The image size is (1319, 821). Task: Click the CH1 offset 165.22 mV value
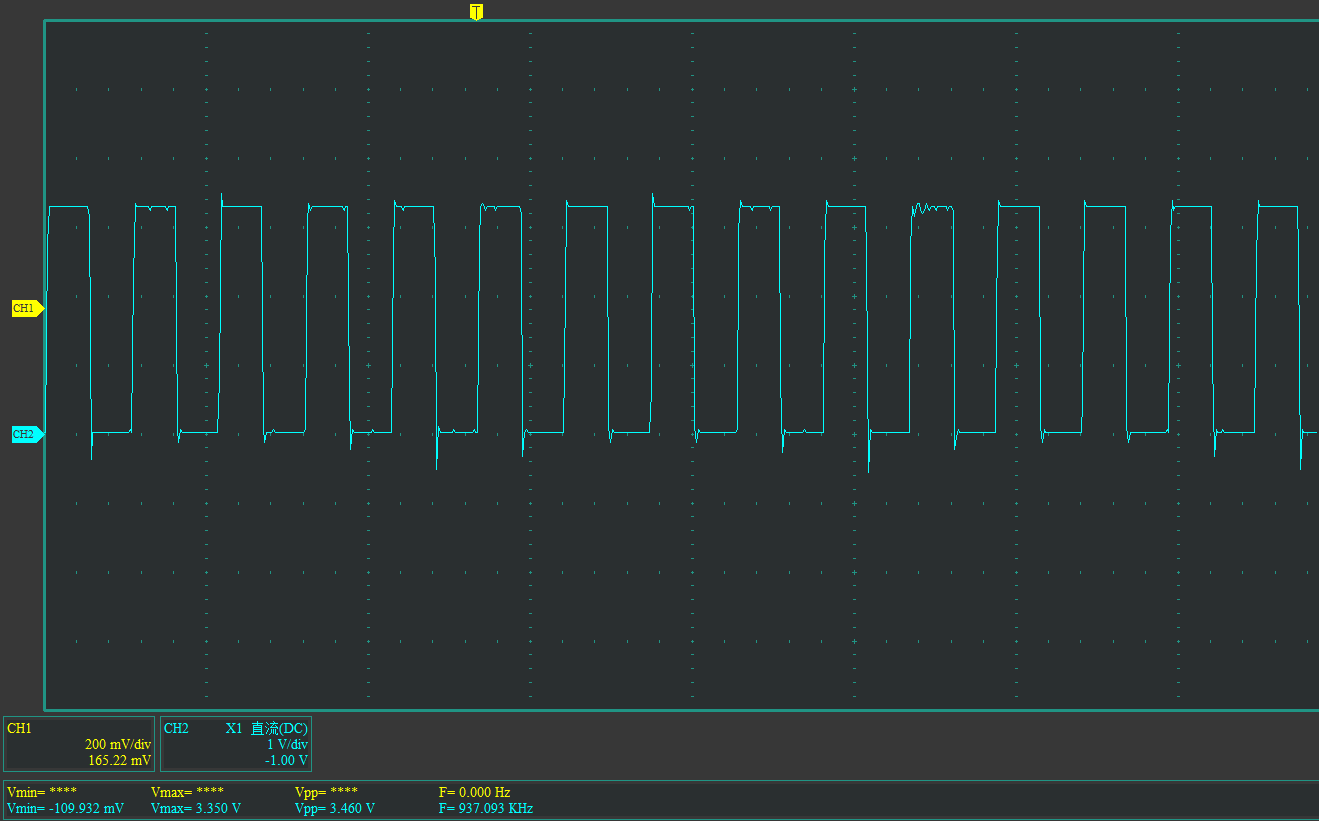pyautogui.click(x=119, y=761)
